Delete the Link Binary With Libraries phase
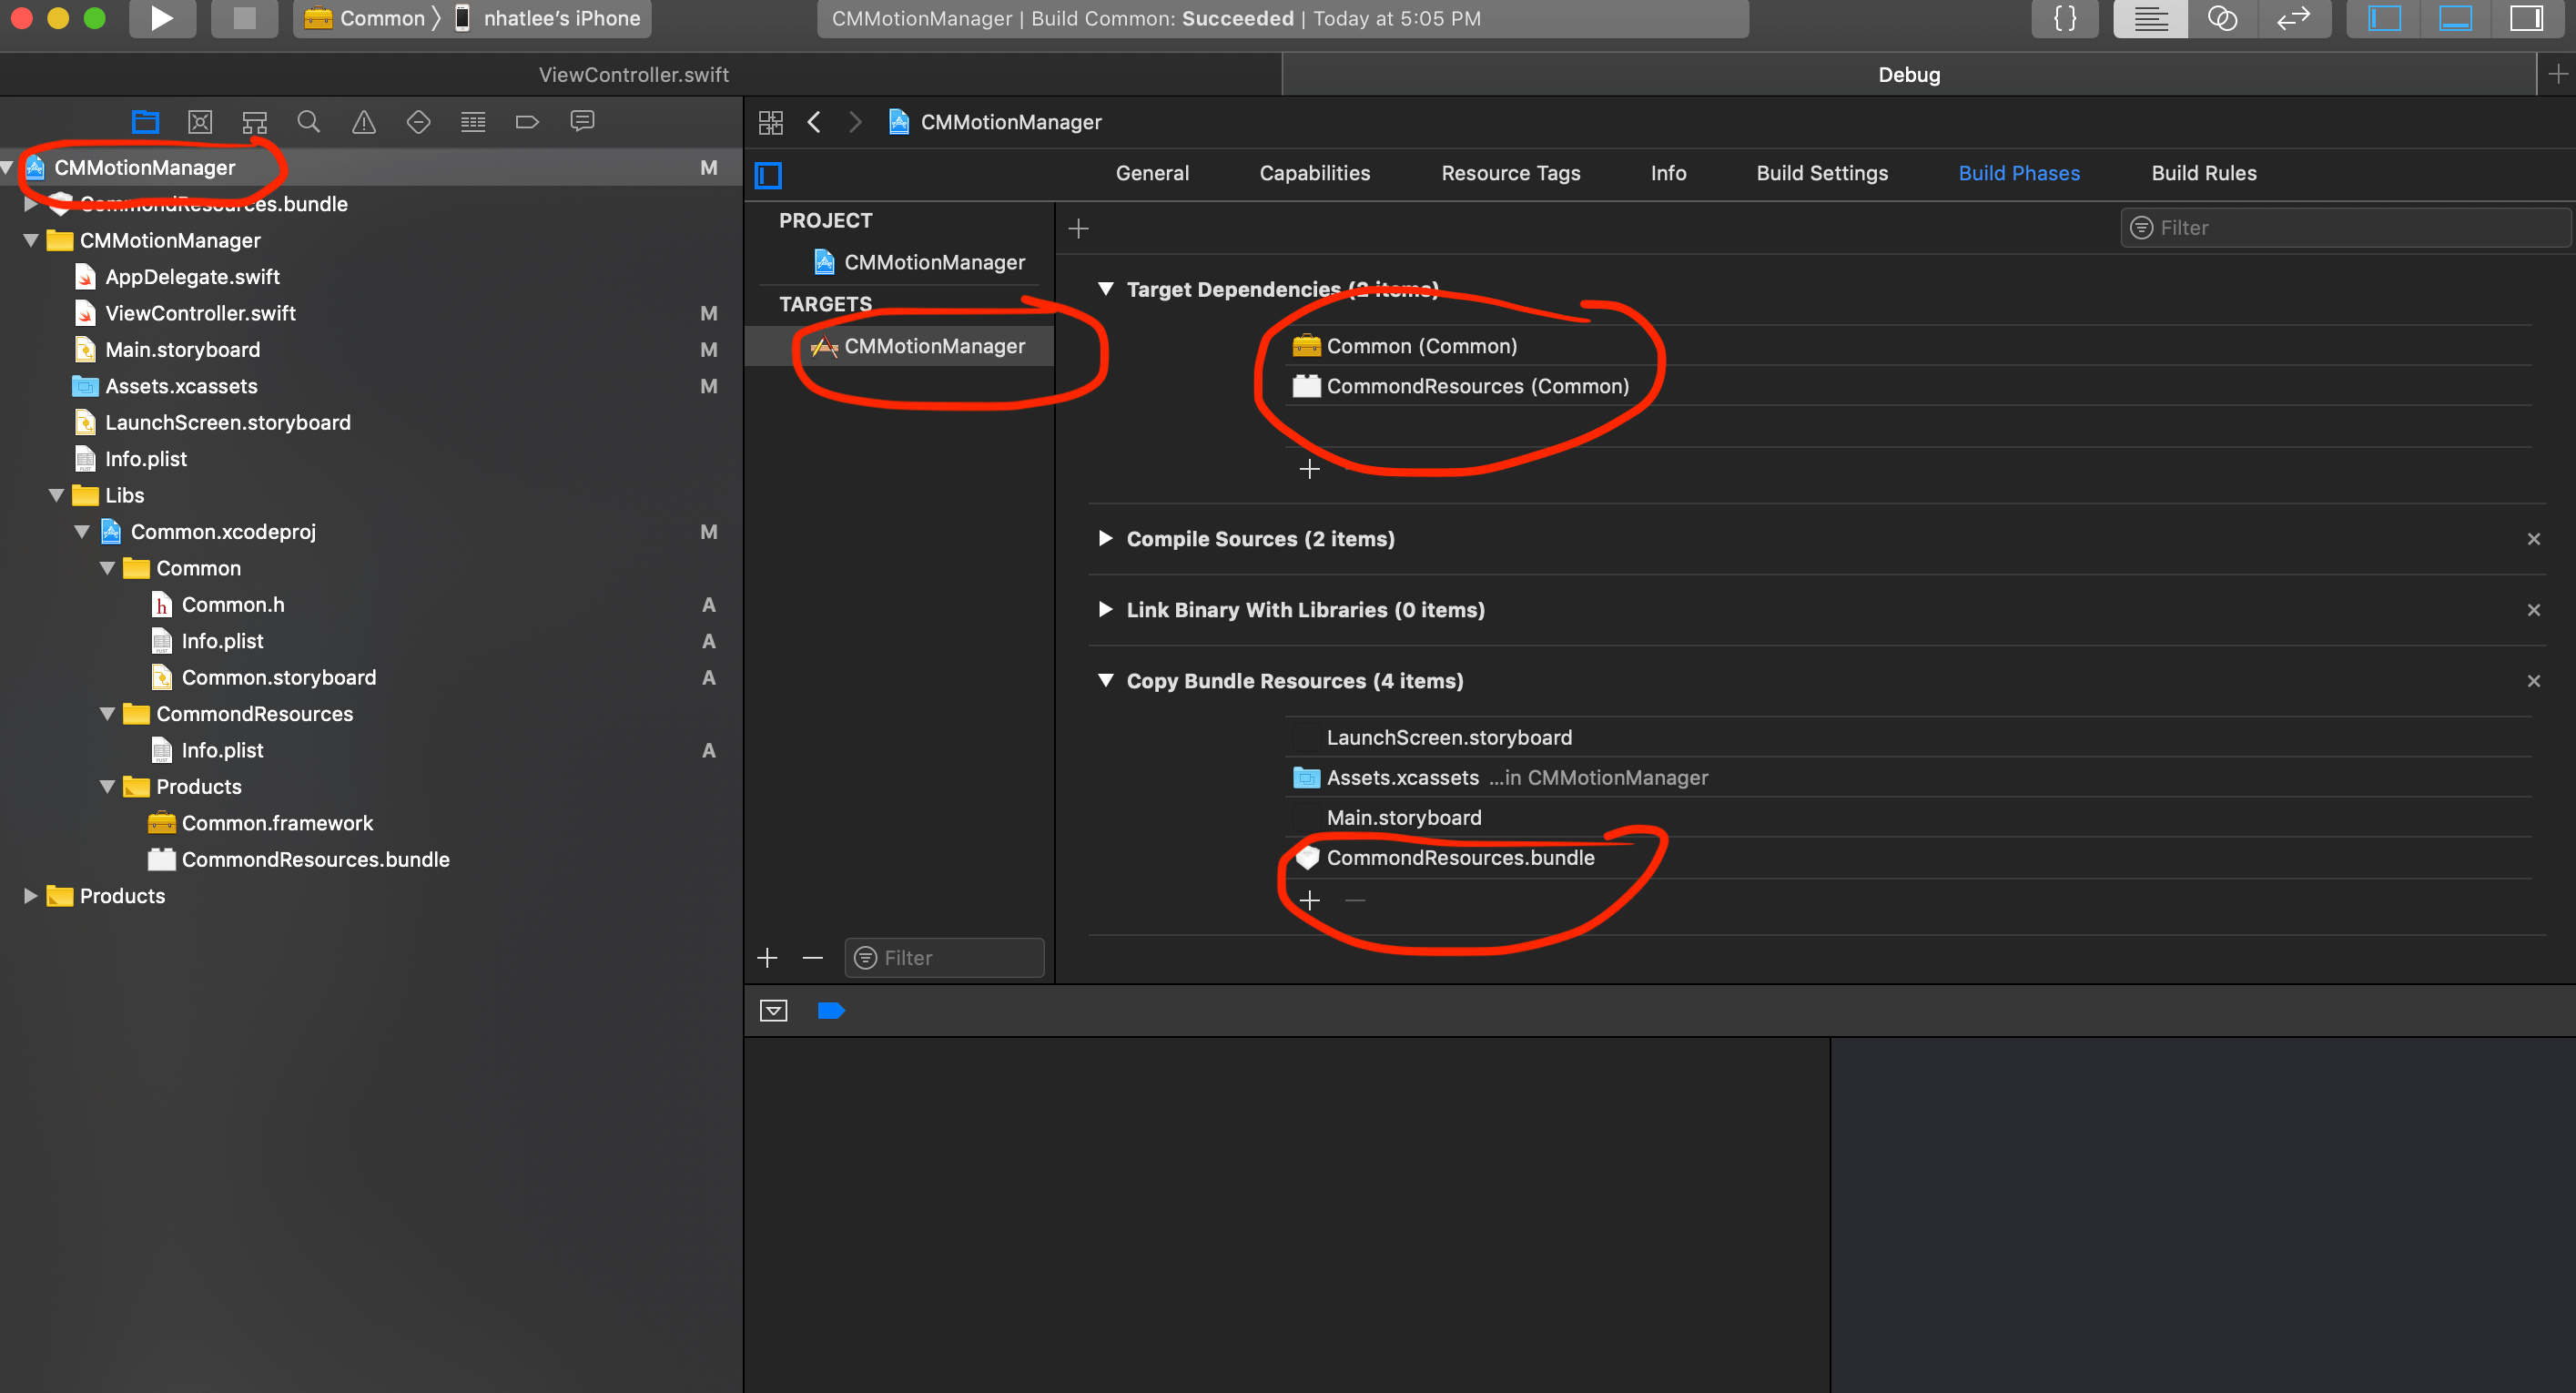 pyautogui.click(x=2533, y=610)
